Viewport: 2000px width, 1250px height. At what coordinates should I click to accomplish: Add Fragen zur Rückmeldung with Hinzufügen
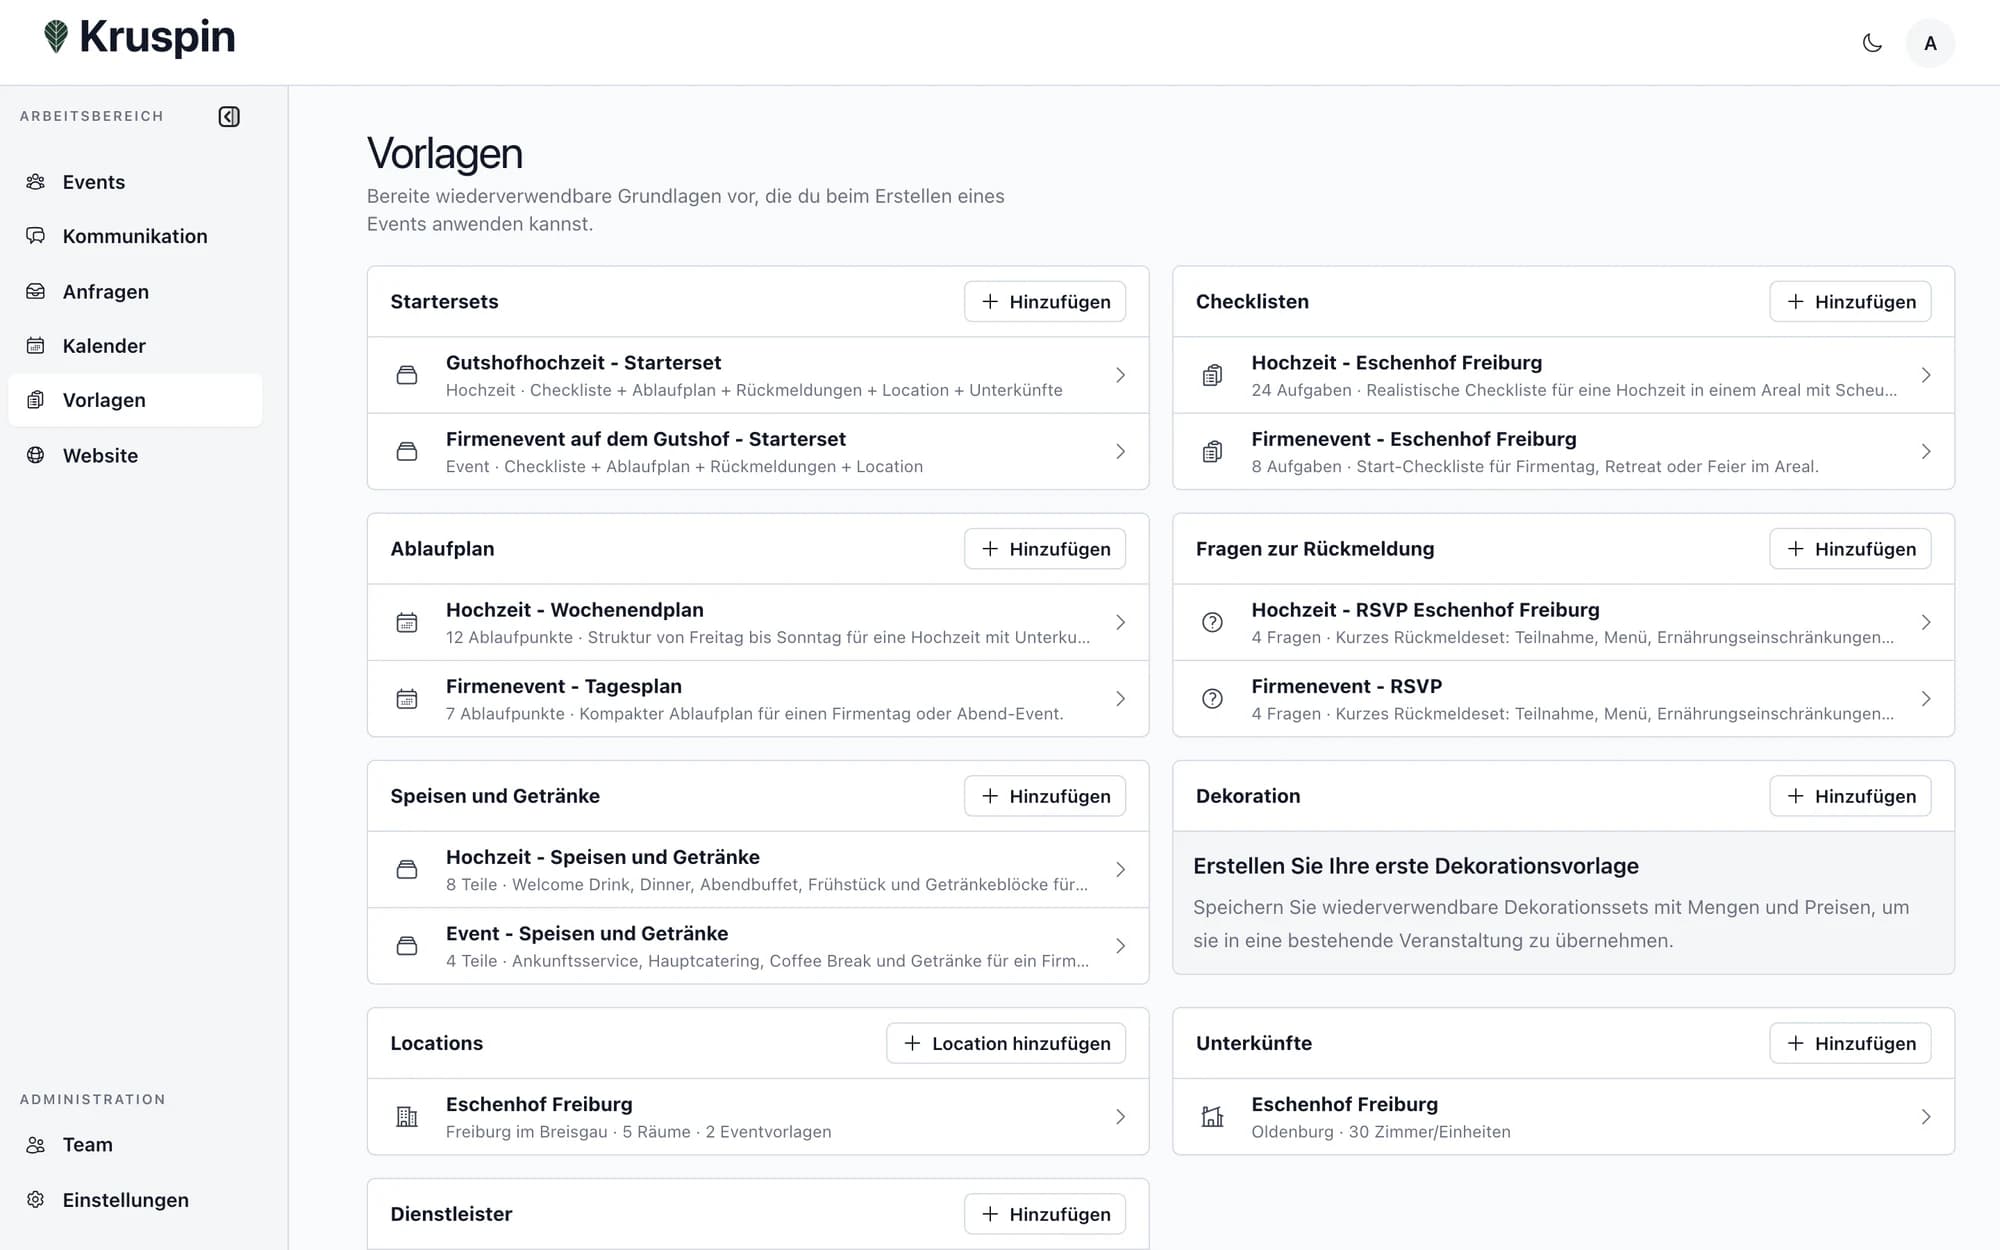click(x=1850, y=548)
